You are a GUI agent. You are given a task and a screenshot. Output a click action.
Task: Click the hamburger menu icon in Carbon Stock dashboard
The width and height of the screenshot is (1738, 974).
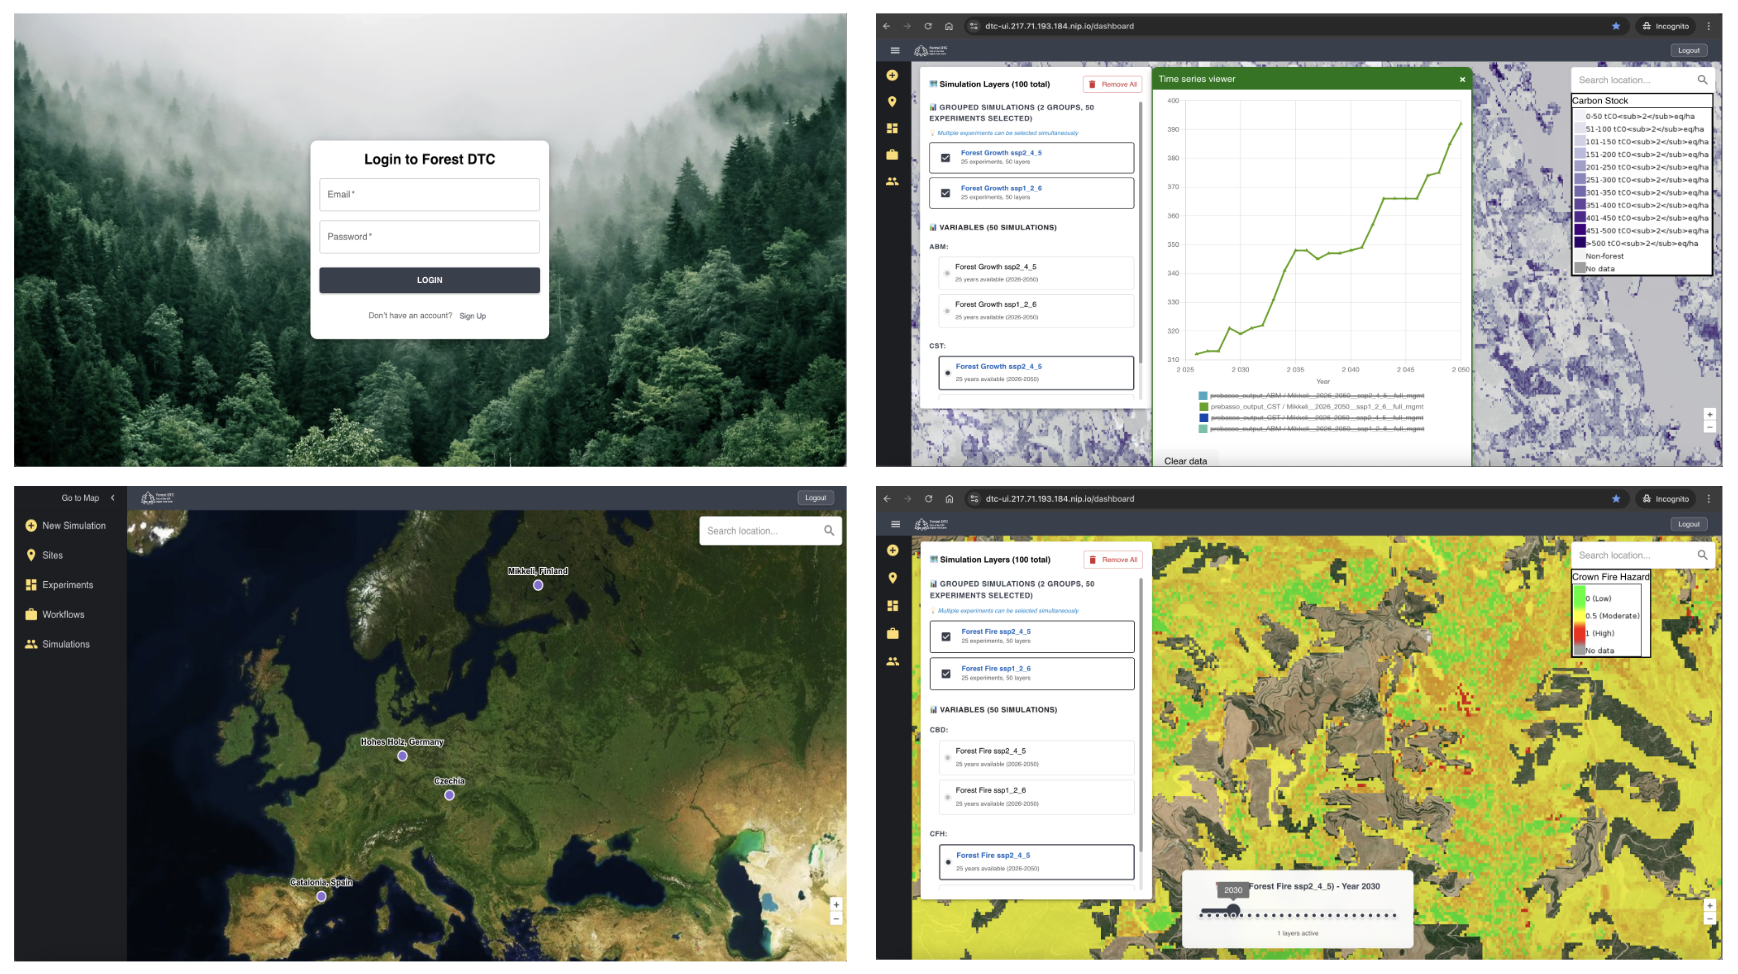(x=894, y=50)
